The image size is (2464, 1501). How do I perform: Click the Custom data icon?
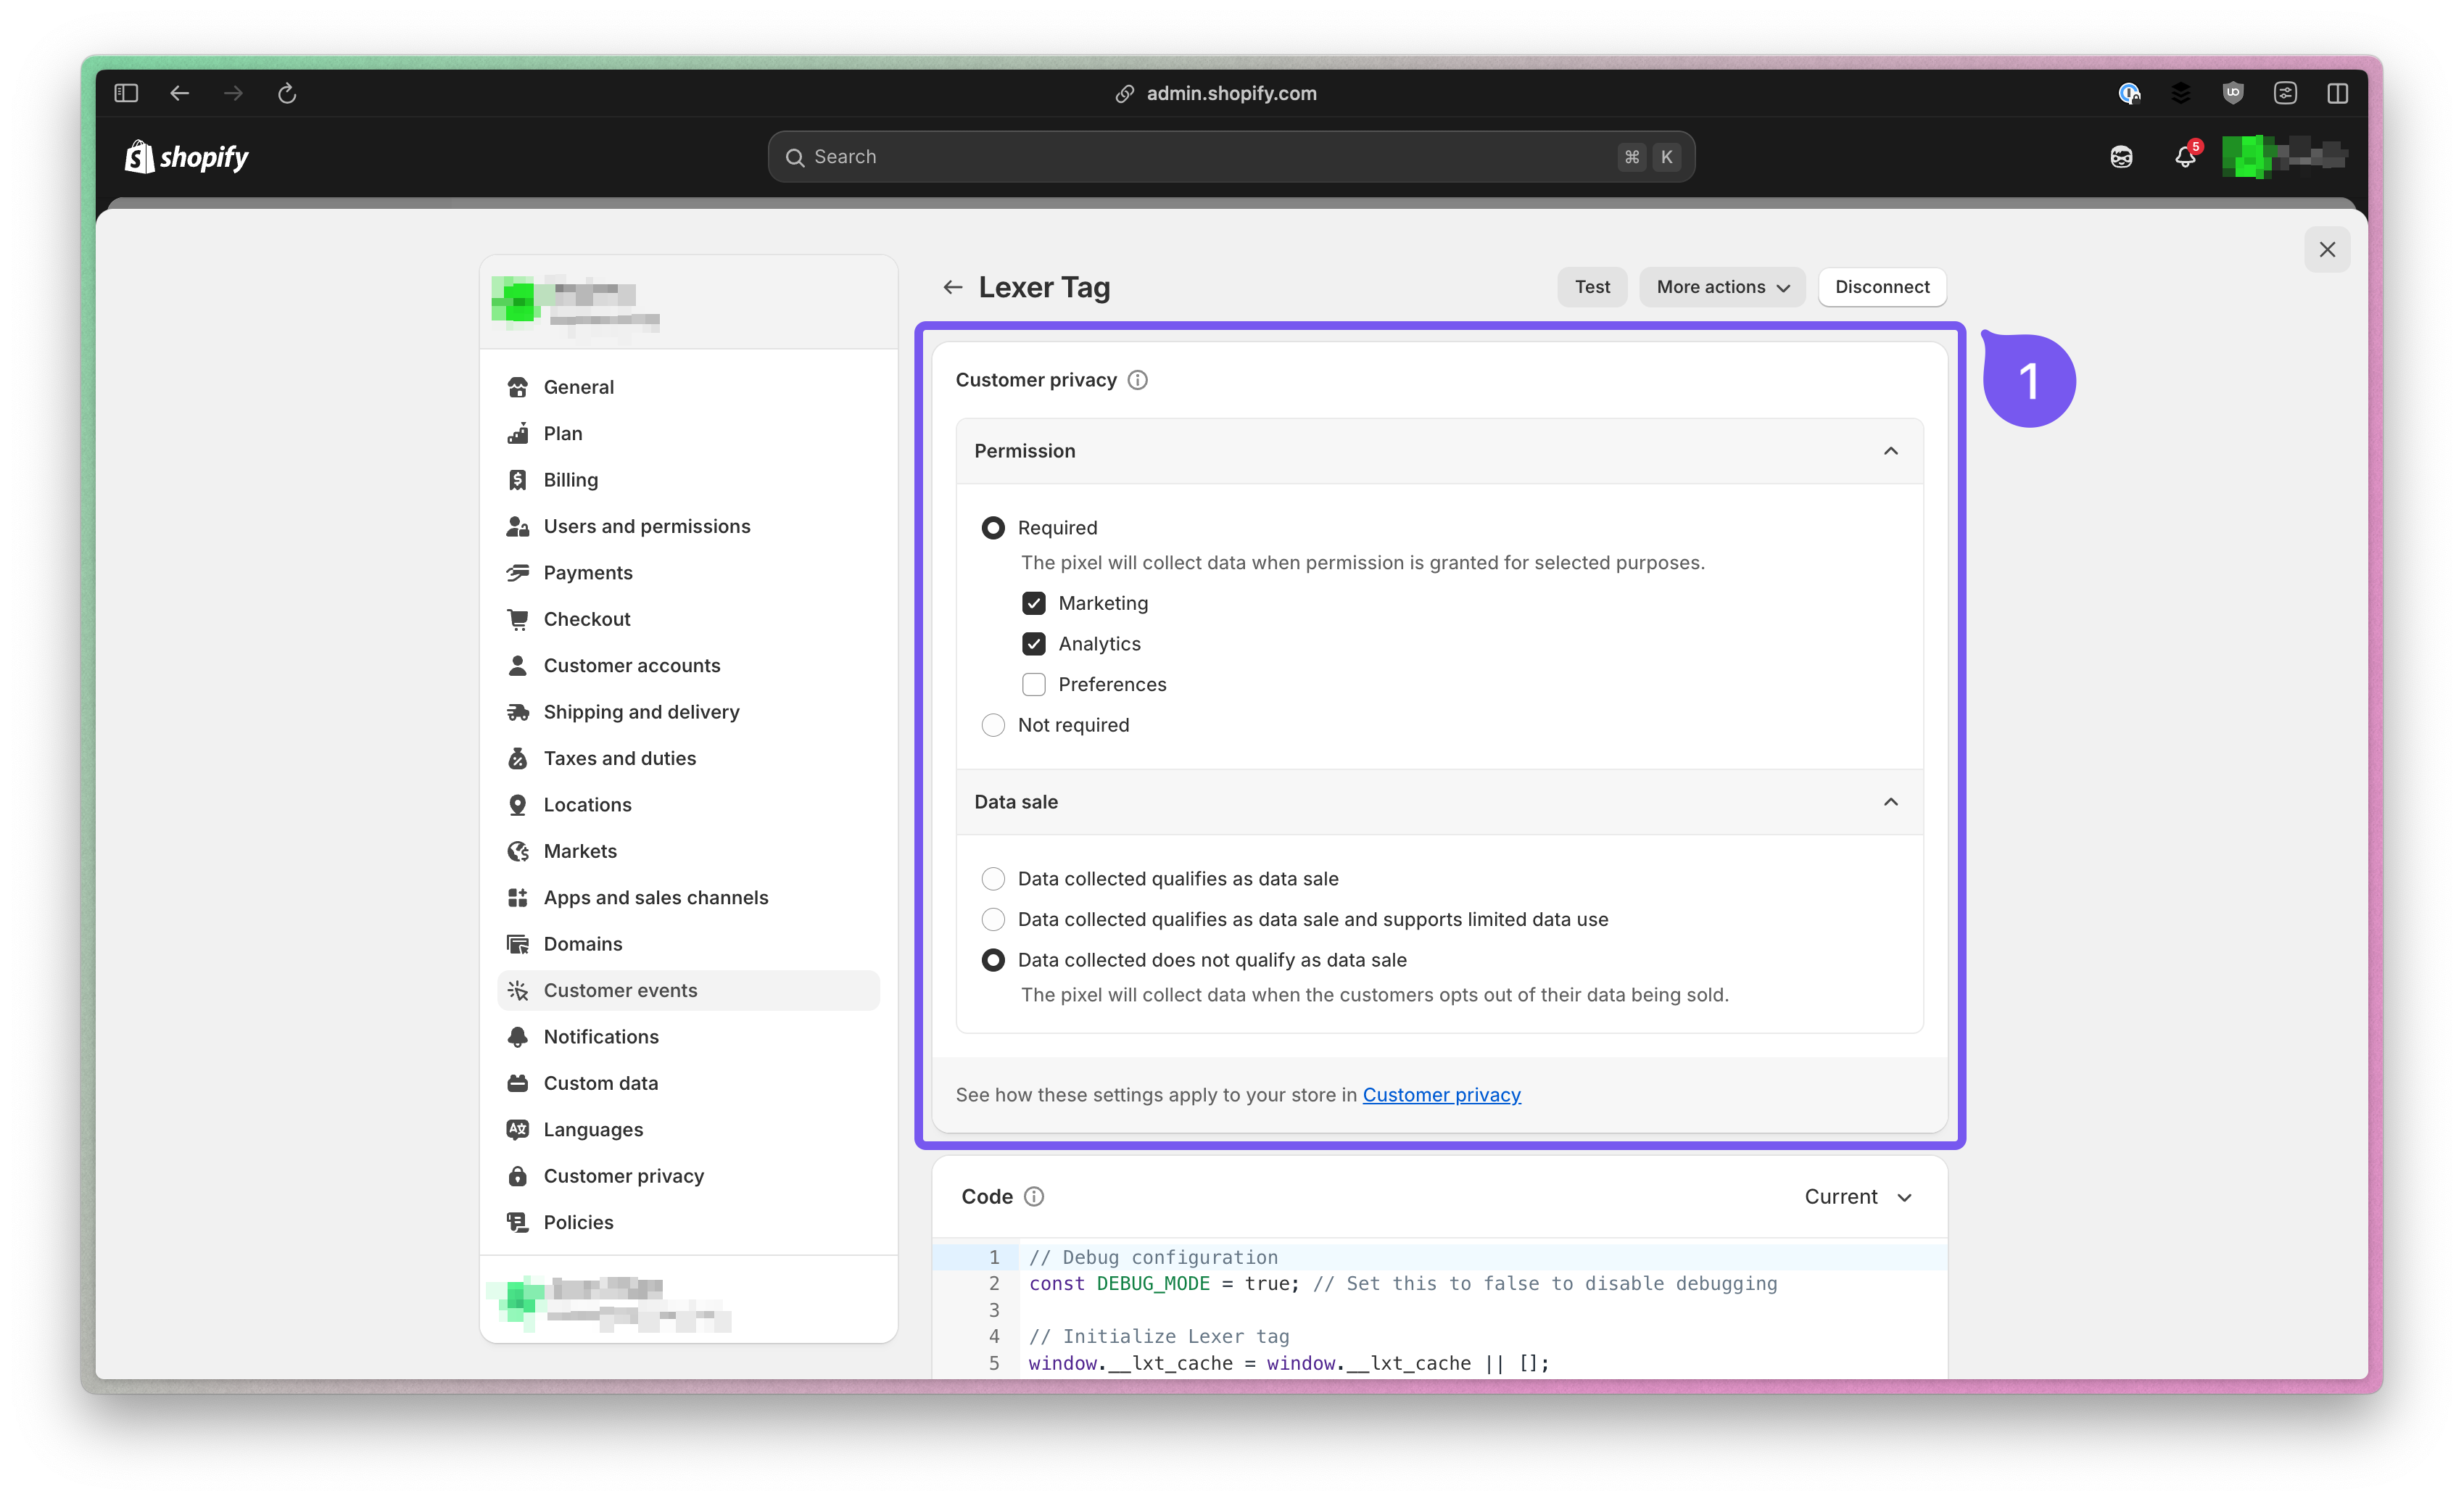518,1083
